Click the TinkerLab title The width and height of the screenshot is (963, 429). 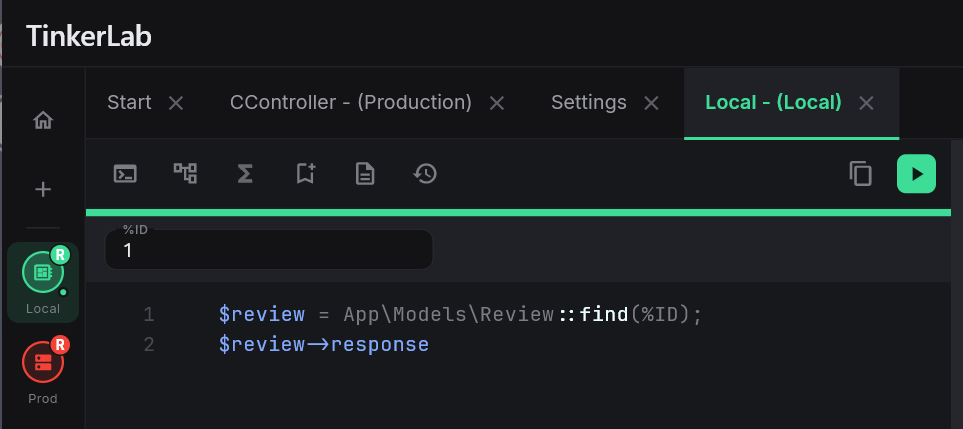[88, 37]
